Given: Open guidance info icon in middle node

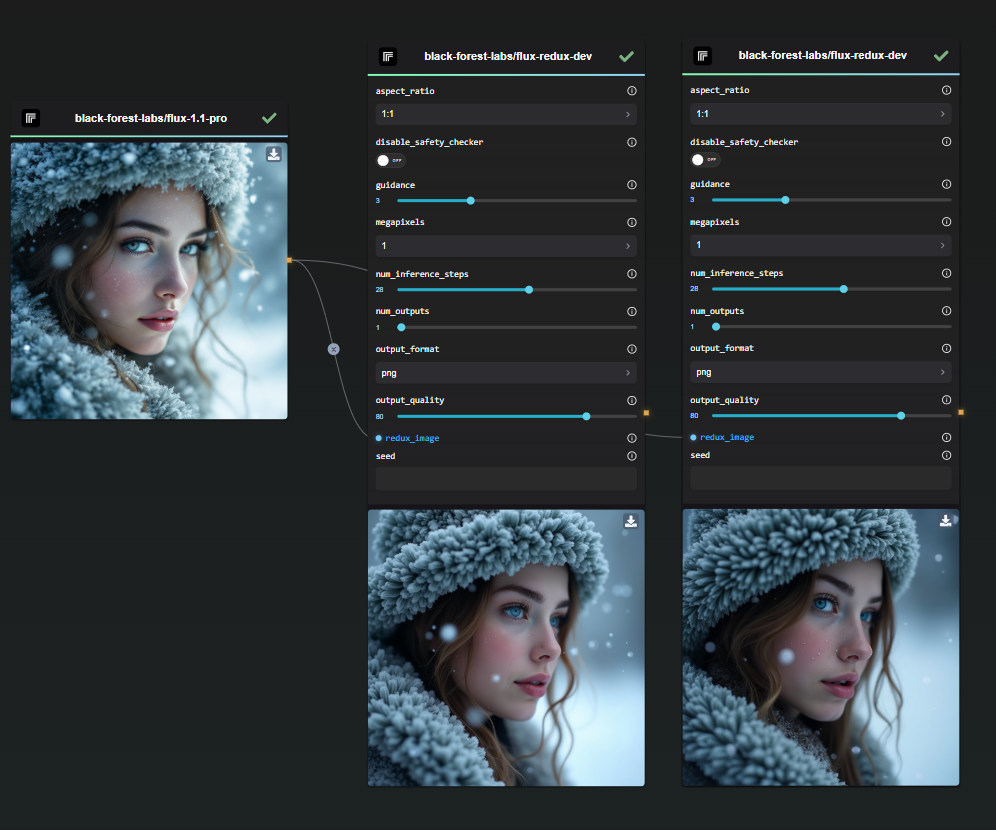Looking at the screenshot, I should (x=631, y=185).
